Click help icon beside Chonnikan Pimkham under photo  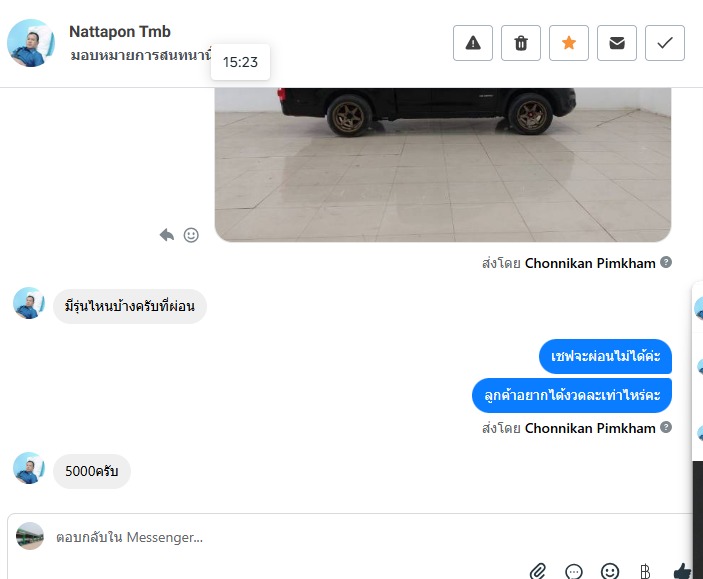pos(666,262)
